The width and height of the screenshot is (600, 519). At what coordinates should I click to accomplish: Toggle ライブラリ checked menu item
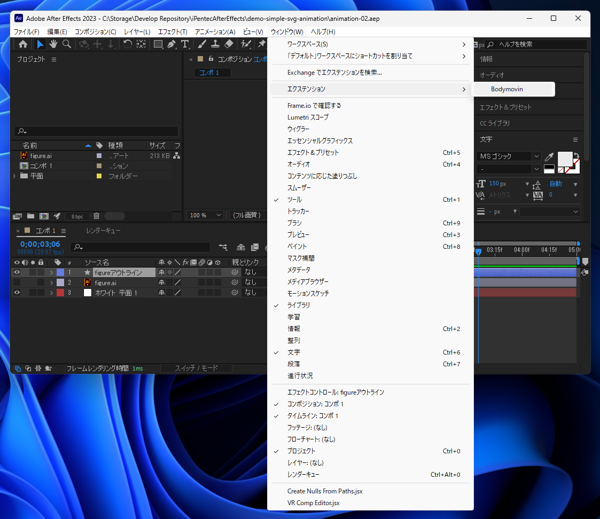[370, 305]
